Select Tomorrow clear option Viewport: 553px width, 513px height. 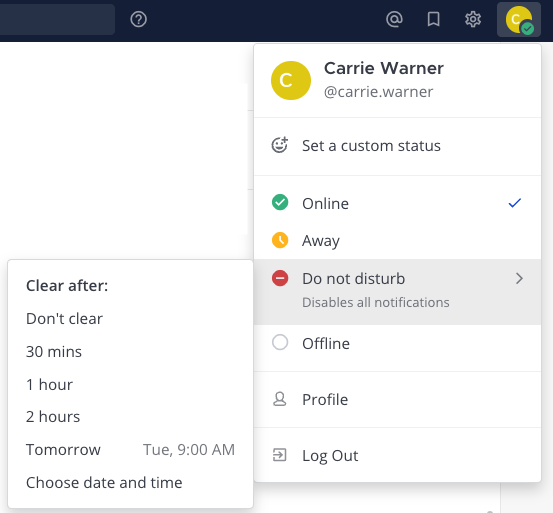130,450
